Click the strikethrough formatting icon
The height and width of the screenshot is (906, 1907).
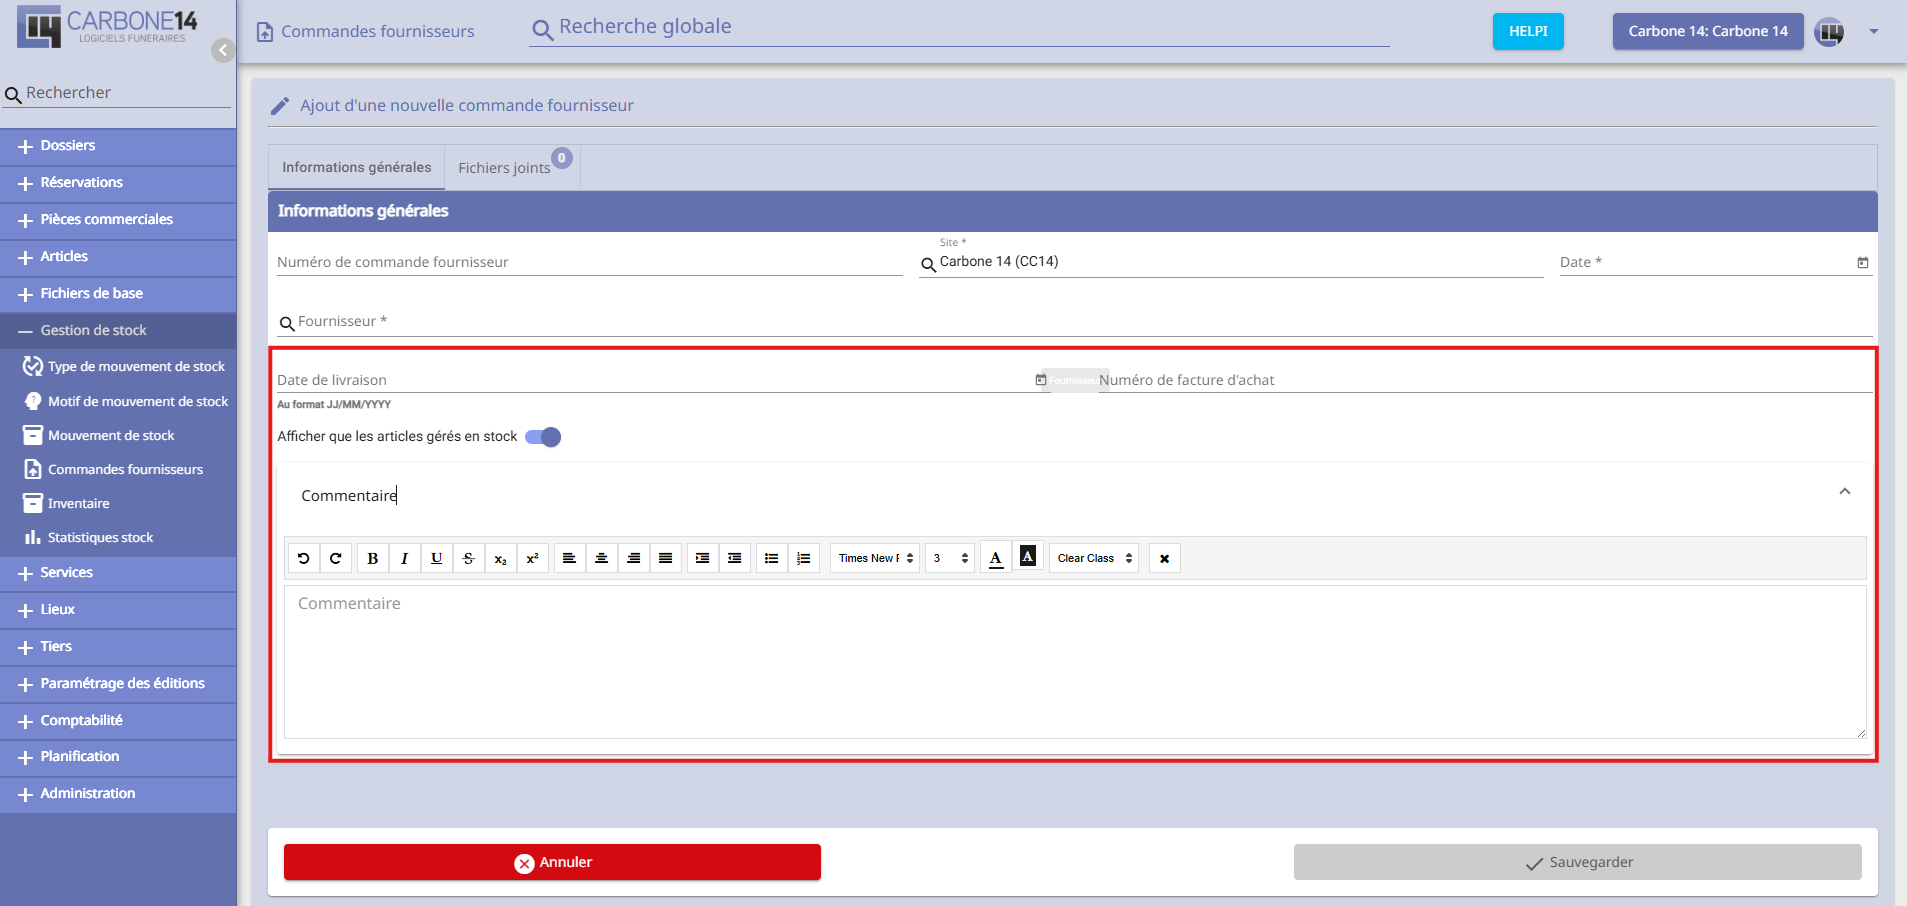[x=468, y=558]
